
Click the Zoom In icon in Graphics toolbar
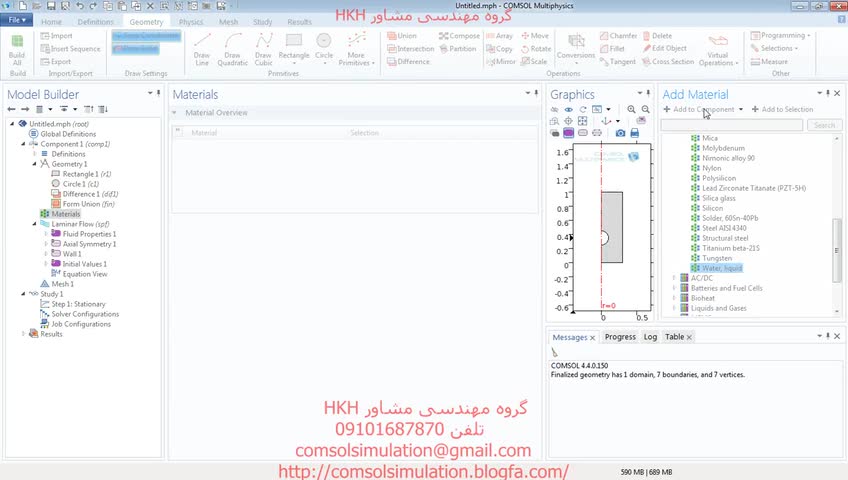[631, 109]
